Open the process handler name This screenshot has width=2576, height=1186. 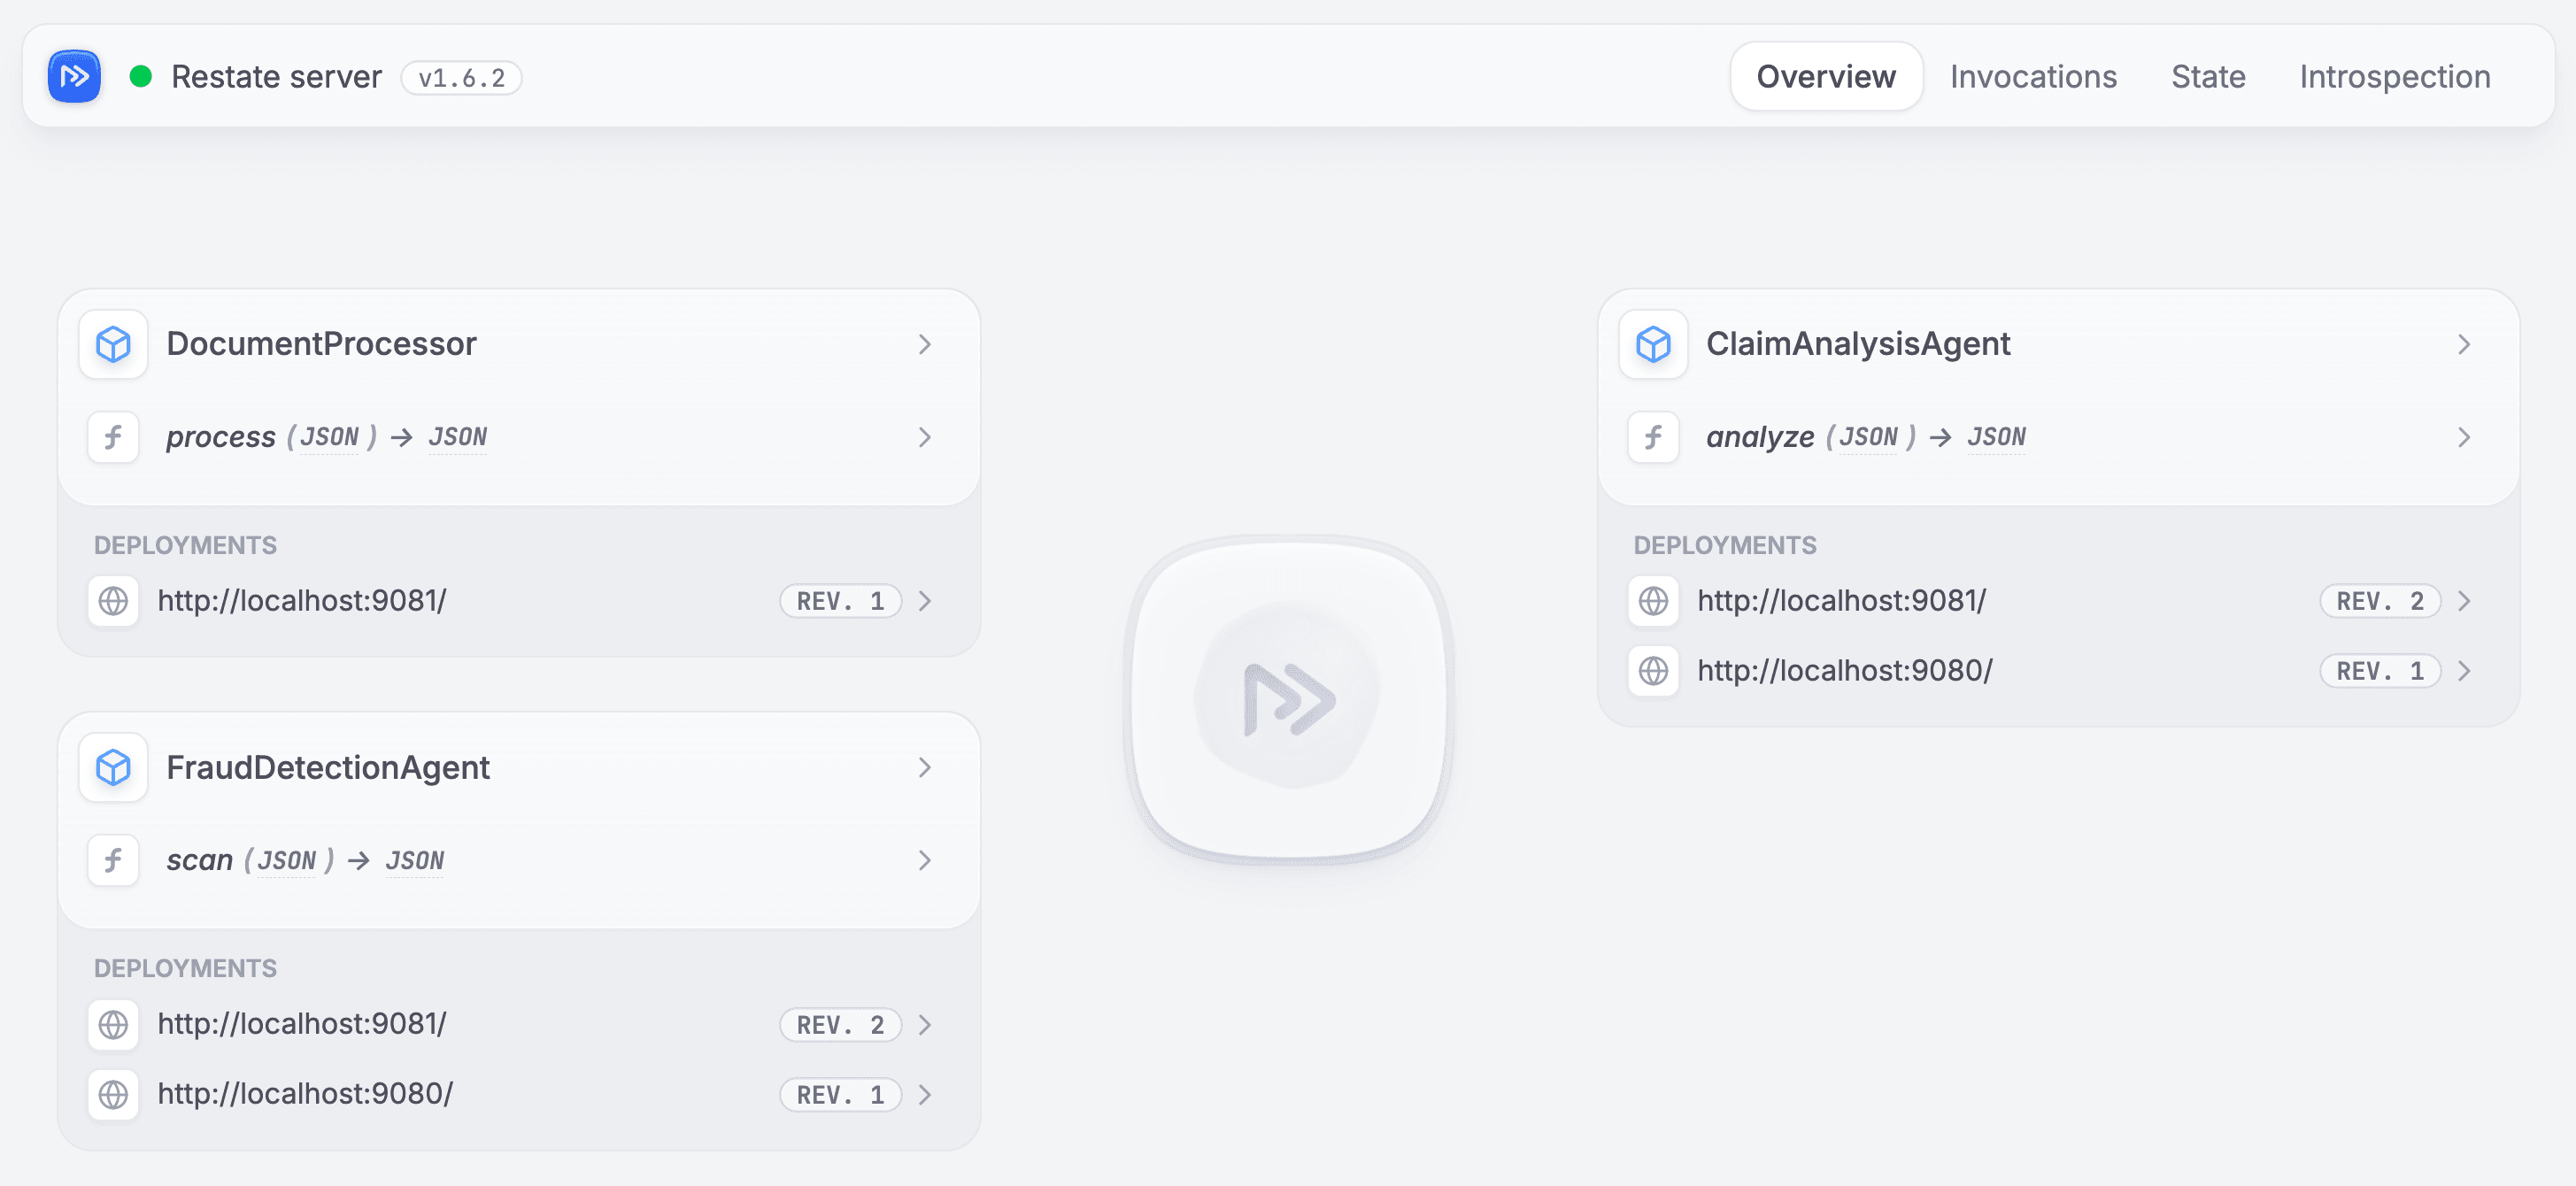click(x=221, y=437)
